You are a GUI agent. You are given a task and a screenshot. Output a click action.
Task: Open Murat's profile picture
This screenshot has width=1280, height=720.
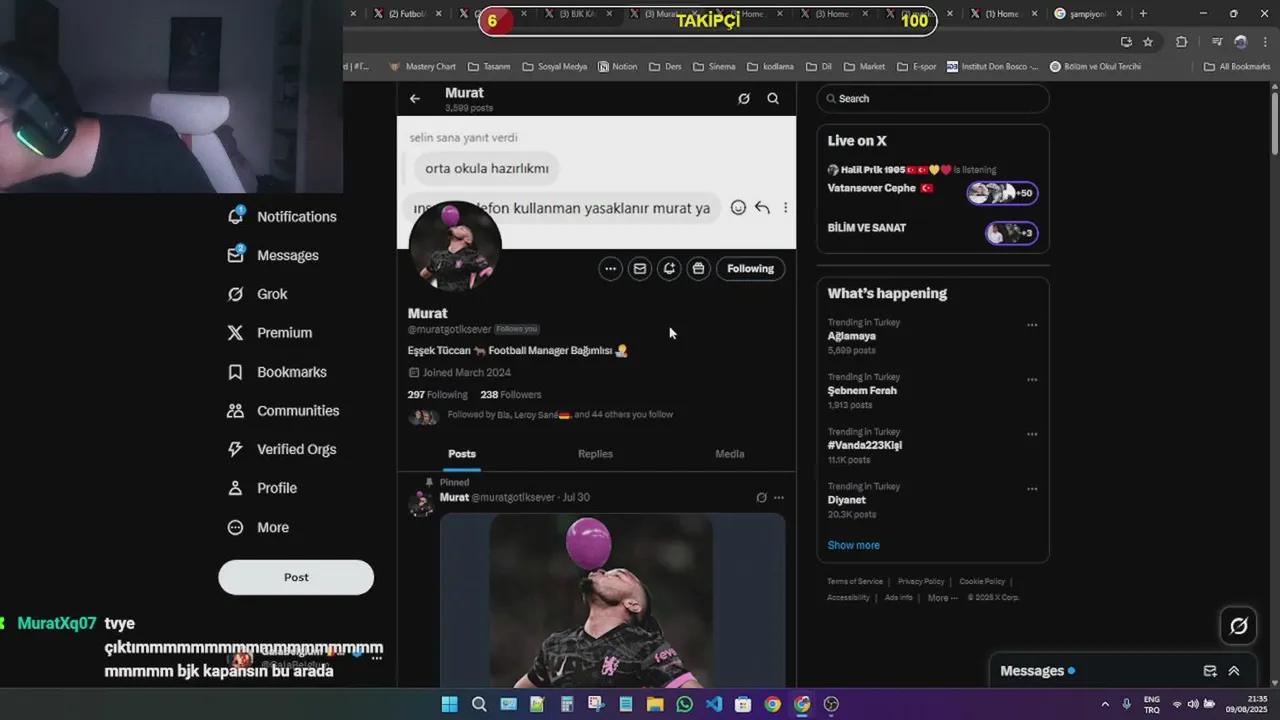tap(455, 246)
